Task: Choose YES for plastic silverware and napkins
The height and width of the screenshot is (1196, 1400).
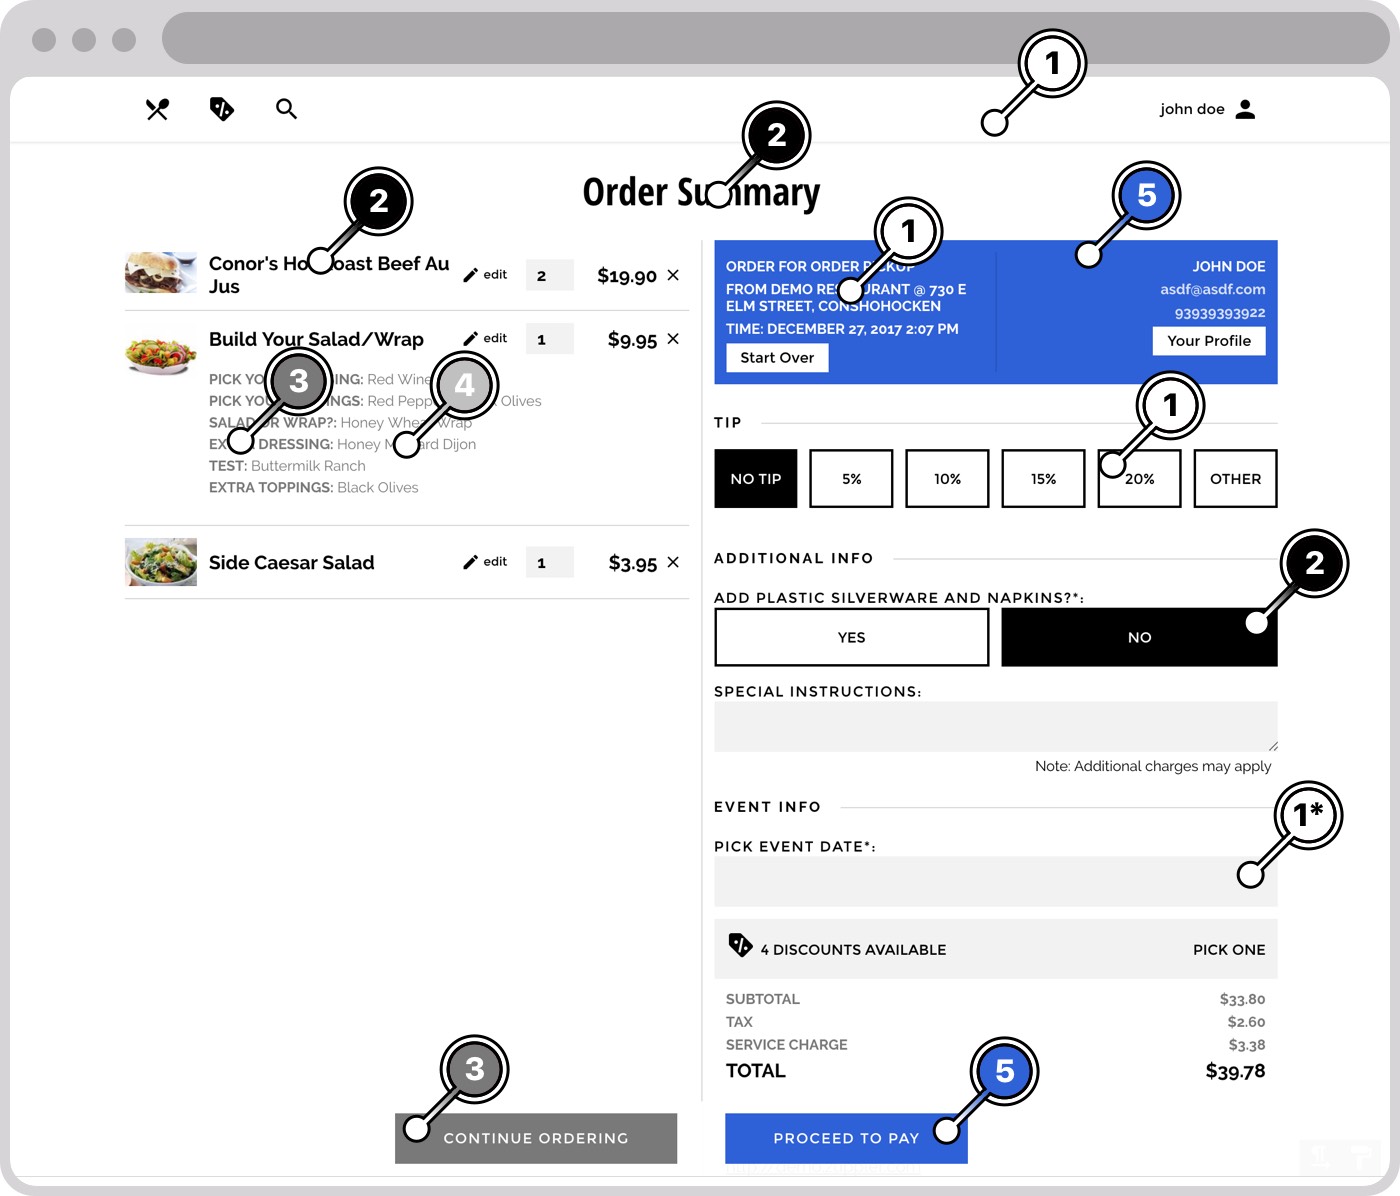Action: tap(851, 637)
